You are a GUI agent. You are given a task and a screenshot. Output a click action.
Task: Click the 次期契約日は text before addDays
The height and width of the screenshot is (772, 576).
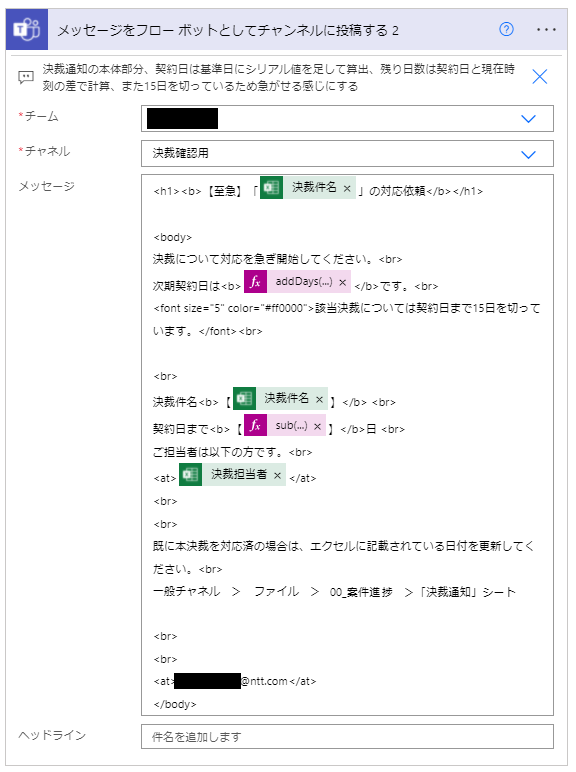pyautogui.click(x=187, y=286)
